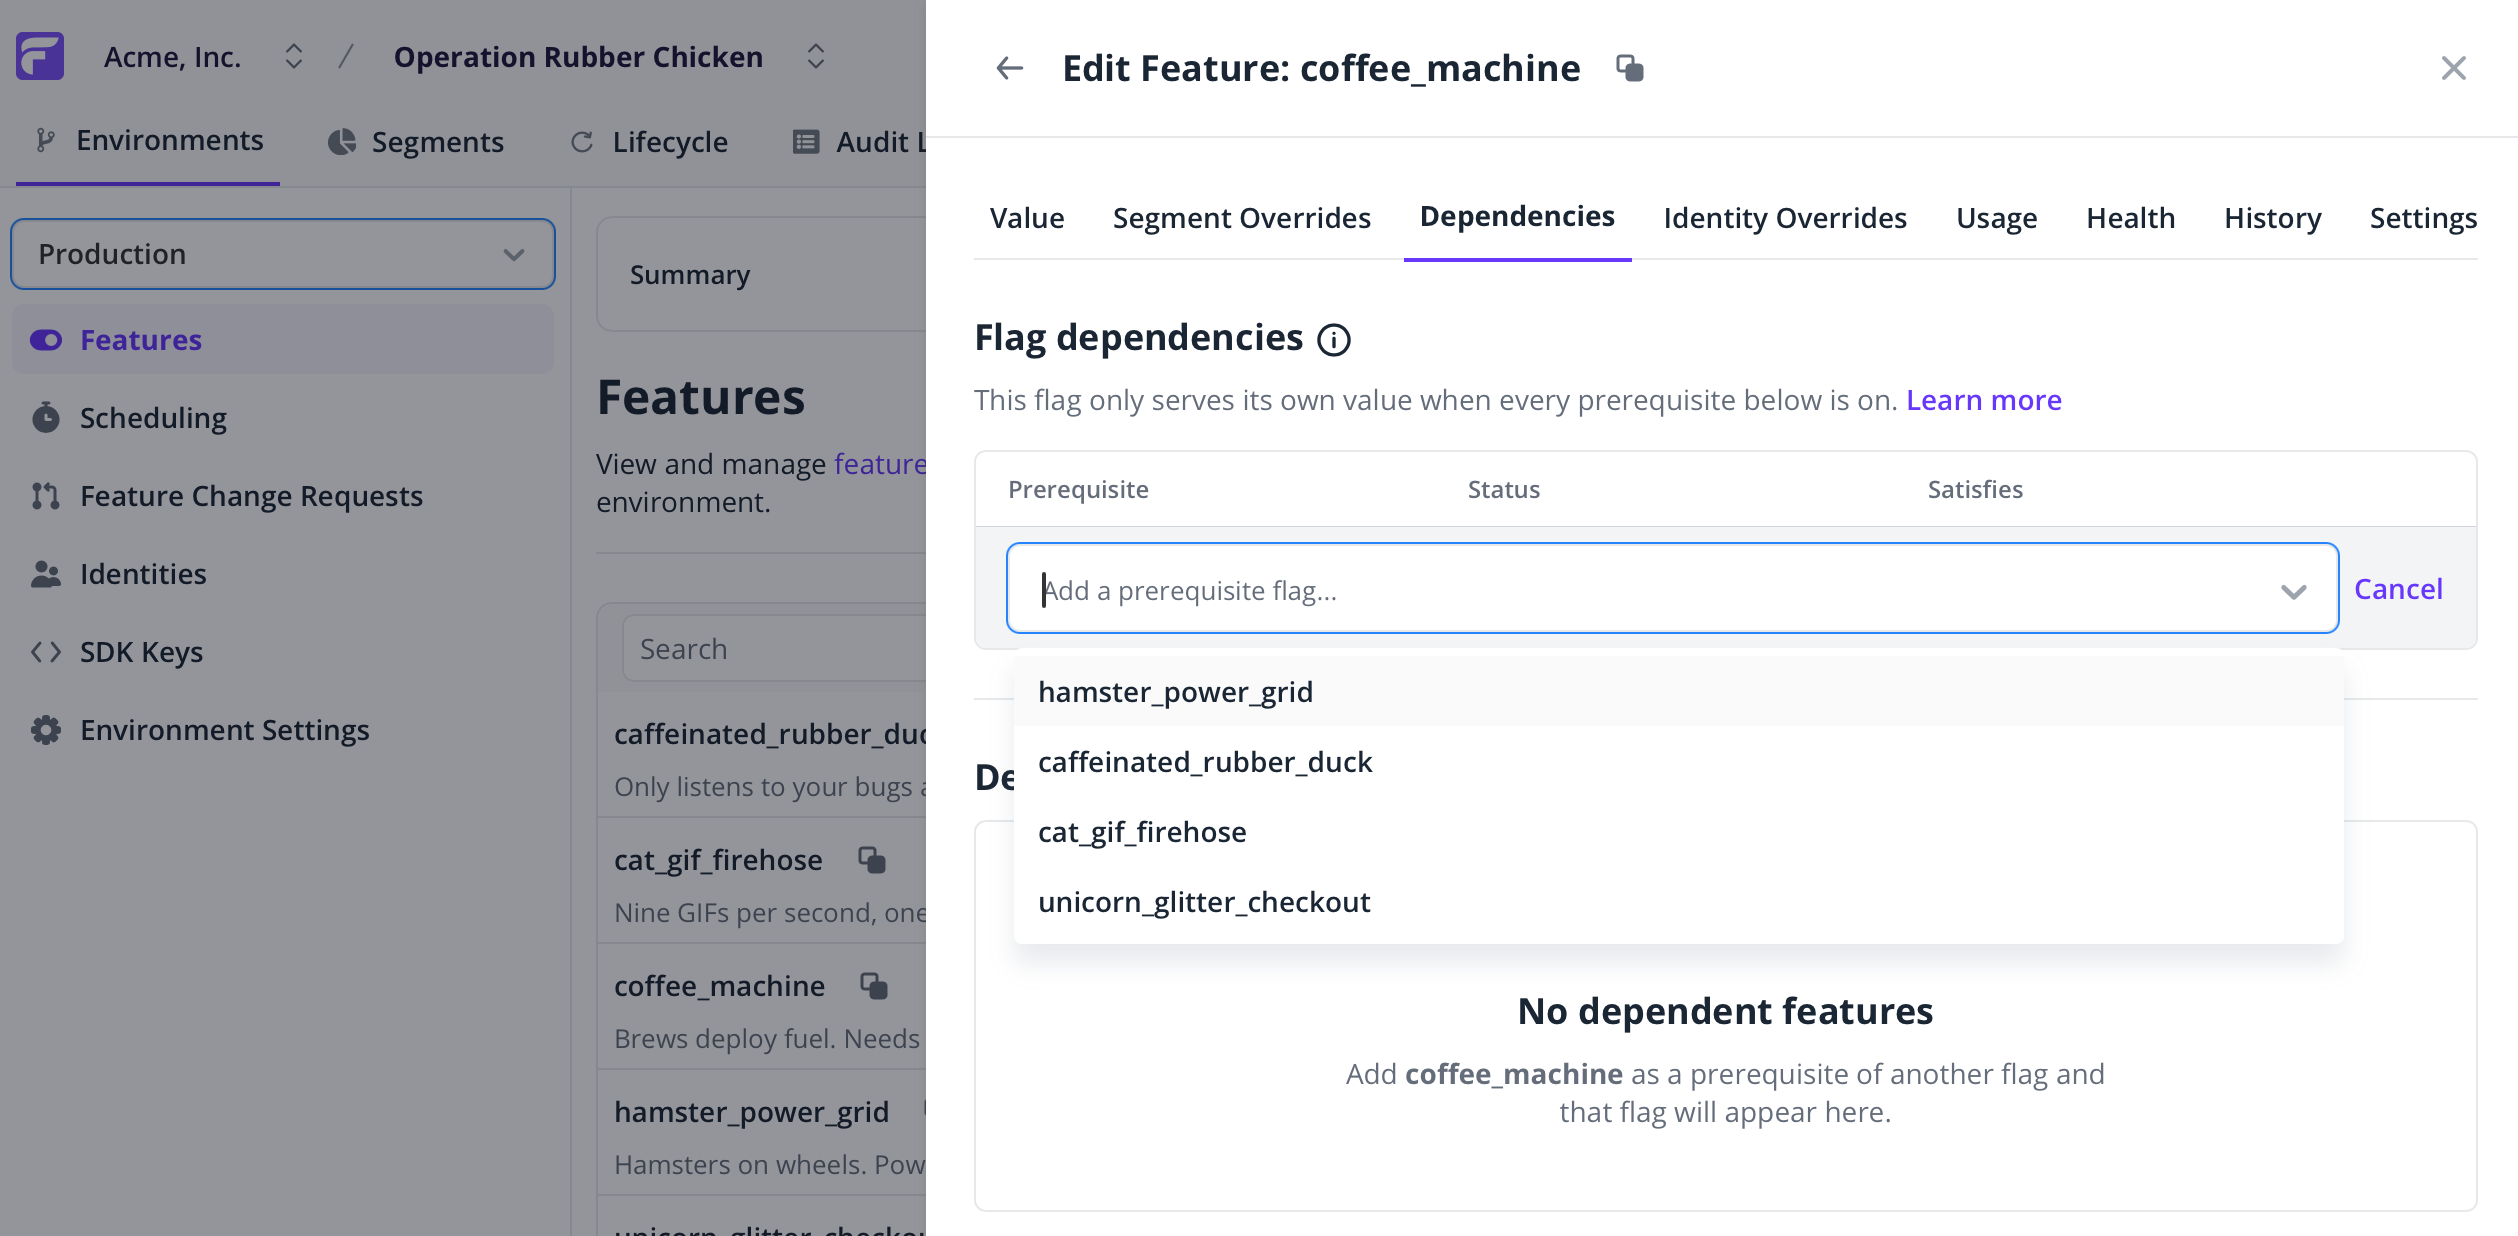Open the Production environment dropdown

pyautogui.click(x=282, y=254)
